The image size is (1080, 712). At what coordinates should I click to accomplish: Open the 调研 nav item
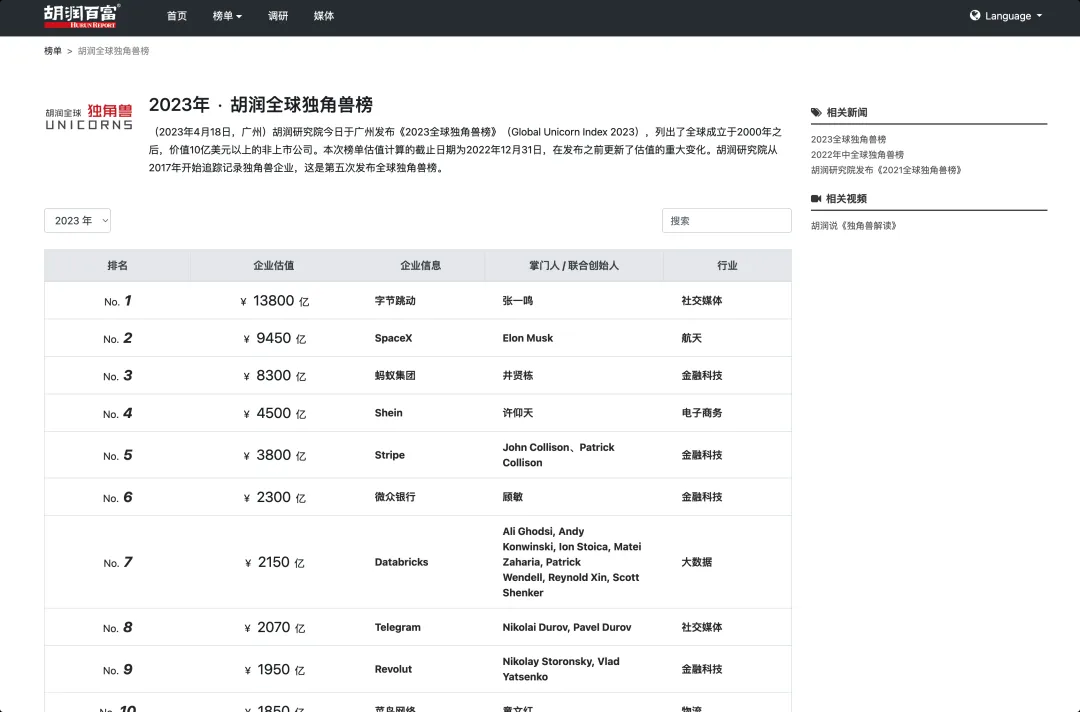click(x=278, y=16)
